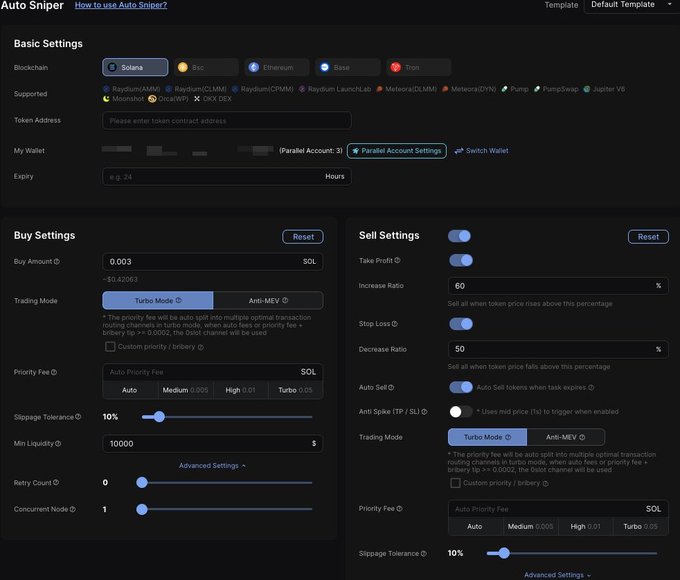
Task: Reset the Buy Settings
Action: point(302,237)
